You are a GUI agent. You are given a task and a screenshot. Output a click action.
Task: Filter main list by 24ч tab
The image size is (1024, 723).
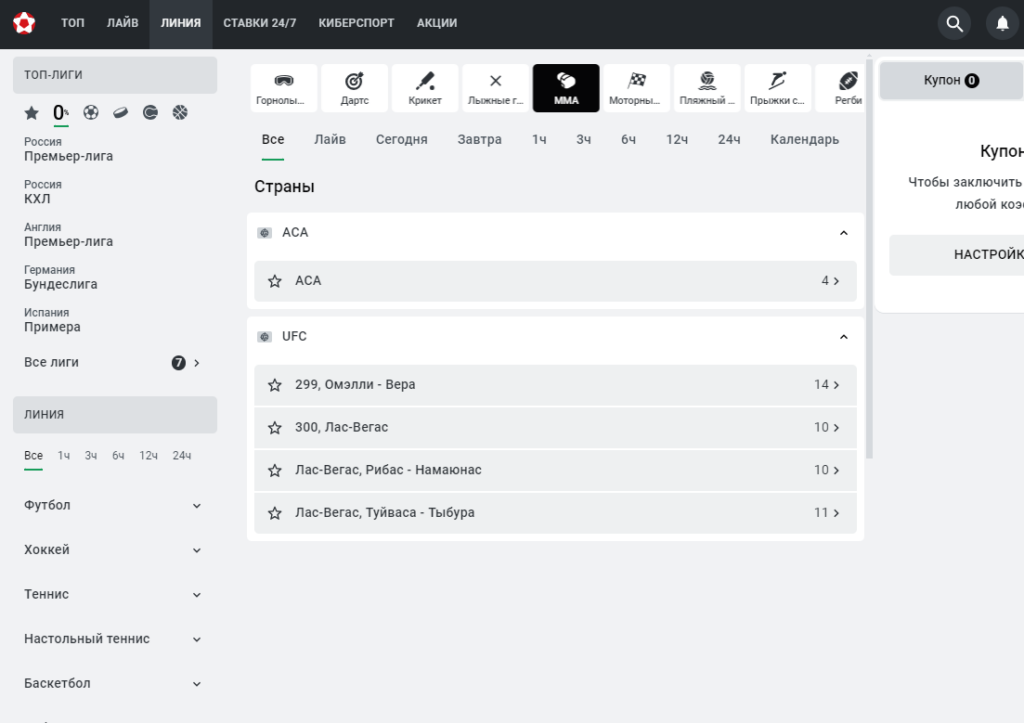coord(729,140)
